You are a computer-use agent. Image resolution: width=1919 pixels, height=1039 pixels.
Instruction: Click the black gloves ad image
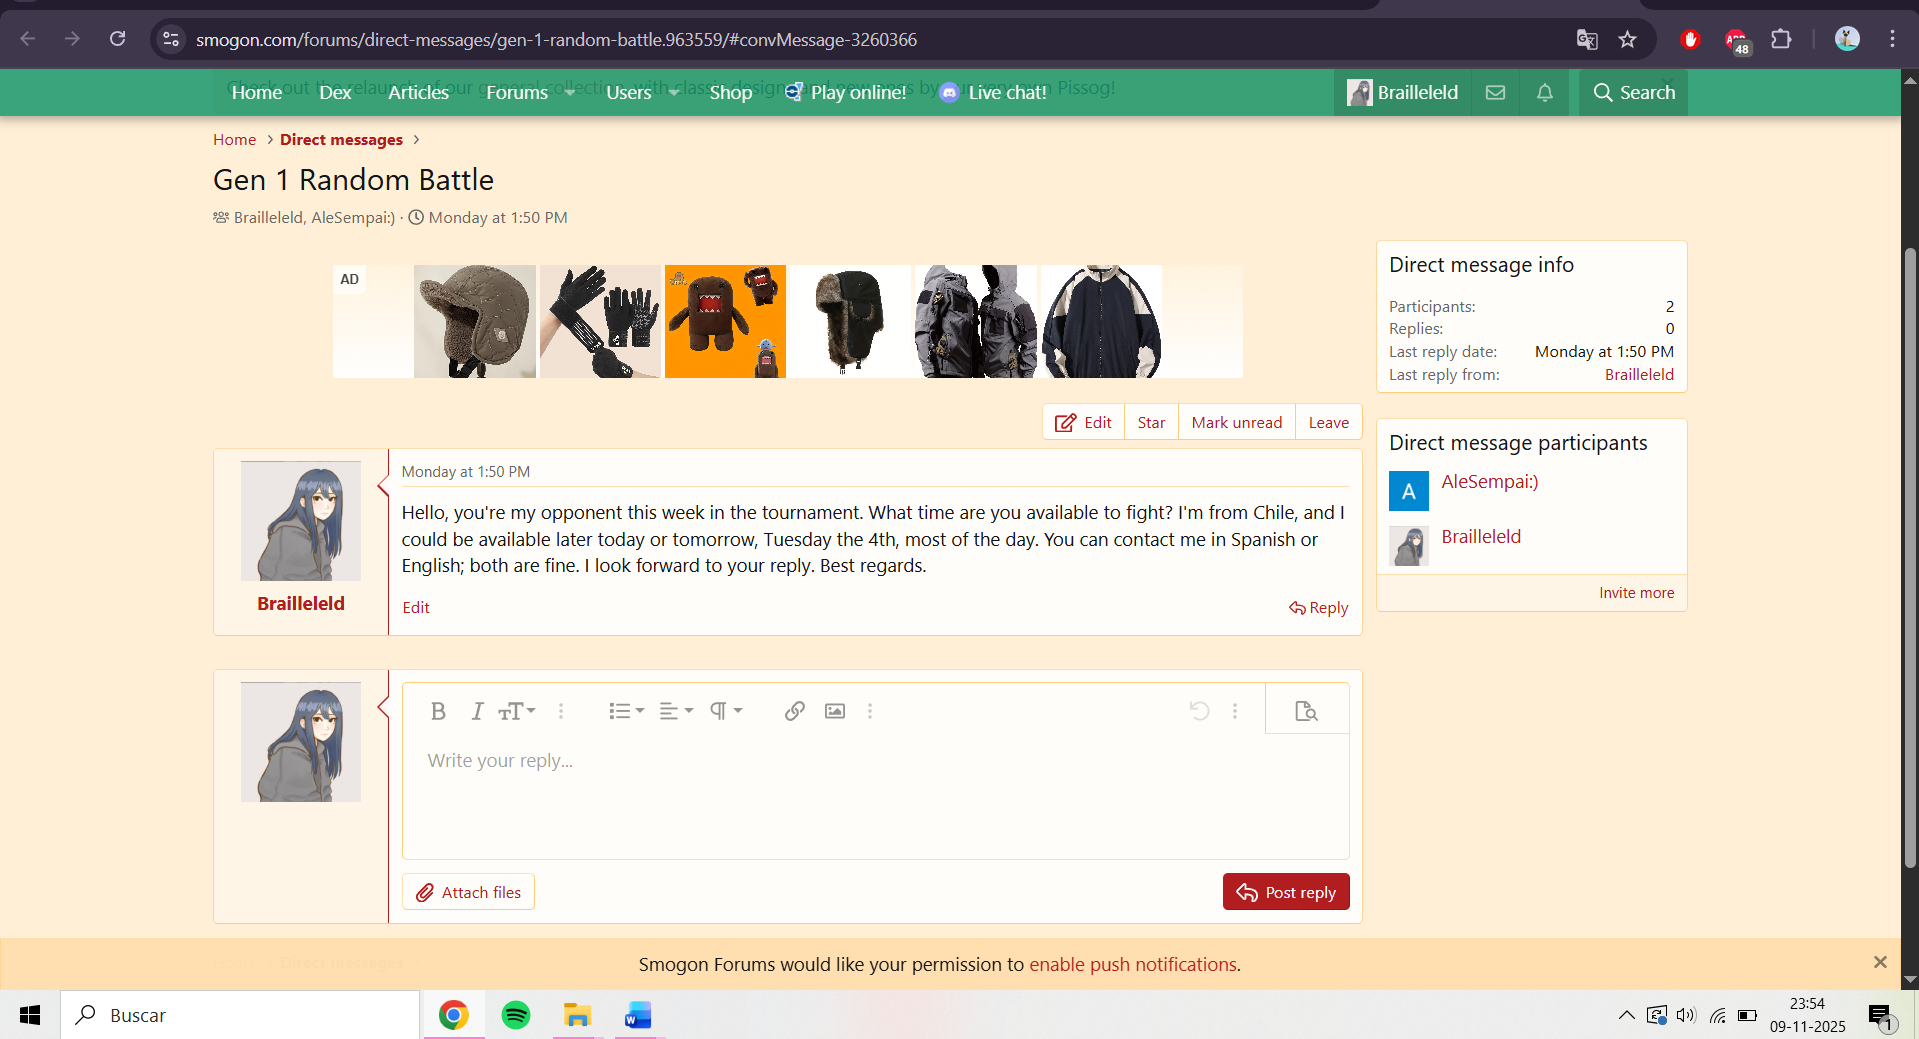pyautogui.click(x=600, y=321)
